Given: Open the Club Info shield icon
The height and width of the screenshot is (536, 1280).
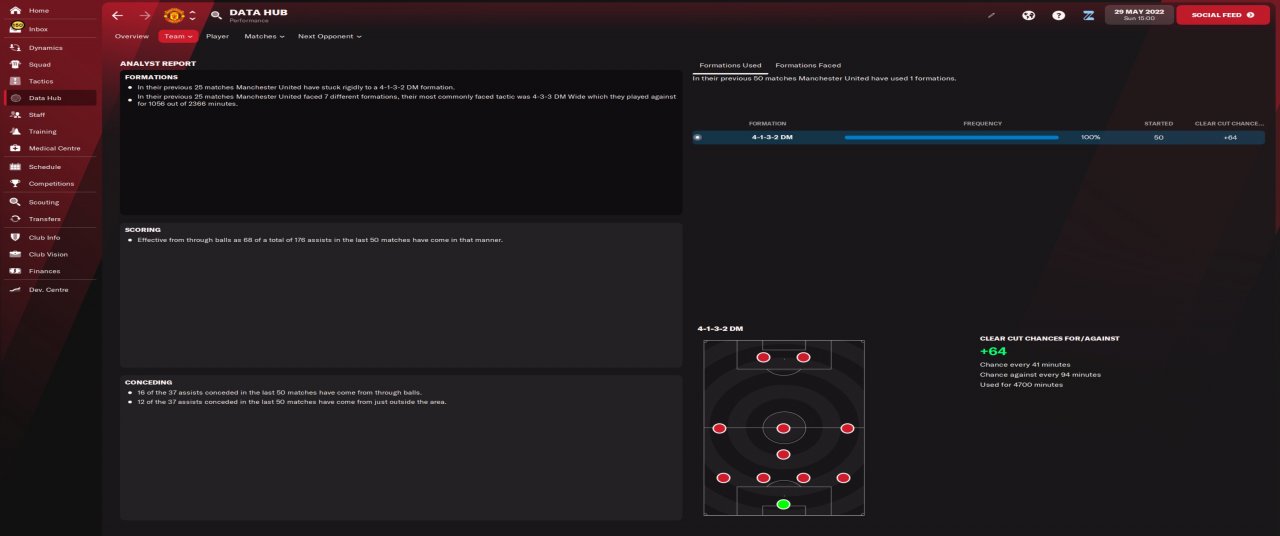Looking at the screenshot, I should (15, 237).
